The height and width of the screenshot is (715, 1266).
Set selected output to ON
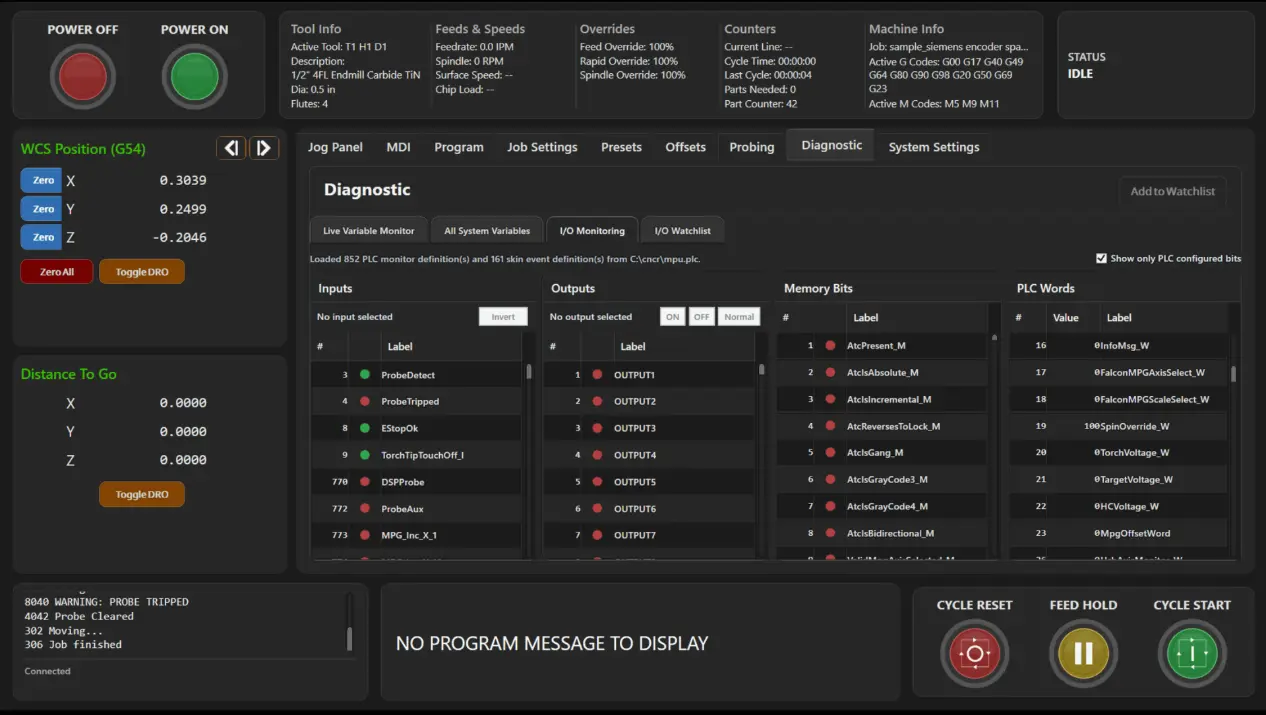[x=673, y=317]
